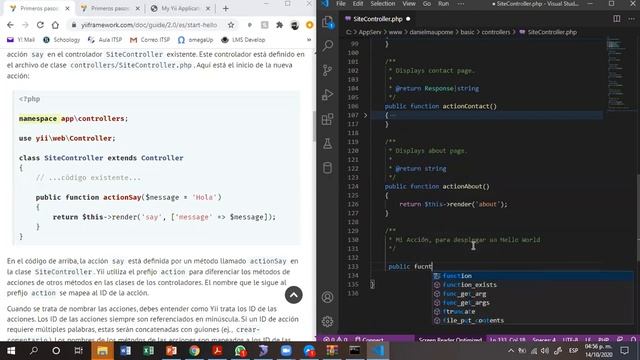Click the Chrome address bar URL
Screen dimensions: 640x360
[x=149, y=25]
